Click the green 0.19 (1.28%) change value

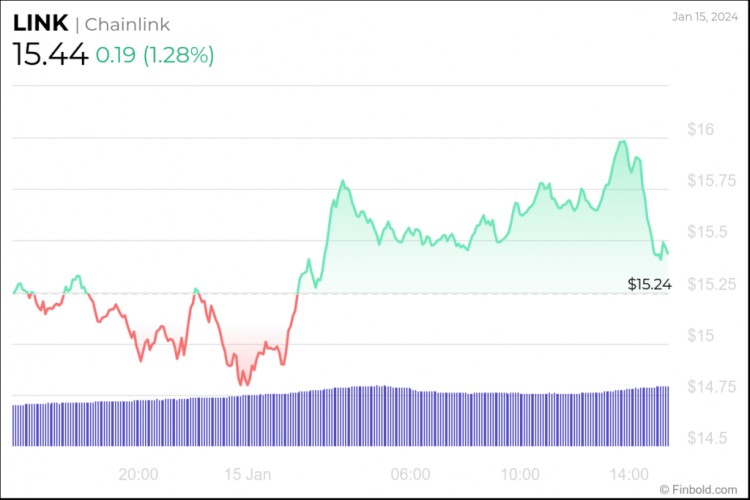click(x=157, y=55)
